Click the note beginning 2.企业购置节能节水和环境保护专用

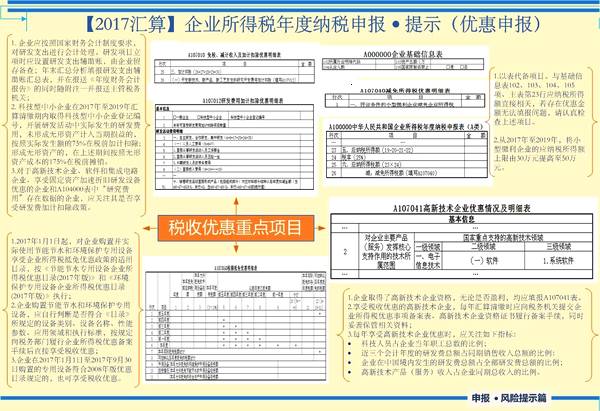click(x=72, y=328)
